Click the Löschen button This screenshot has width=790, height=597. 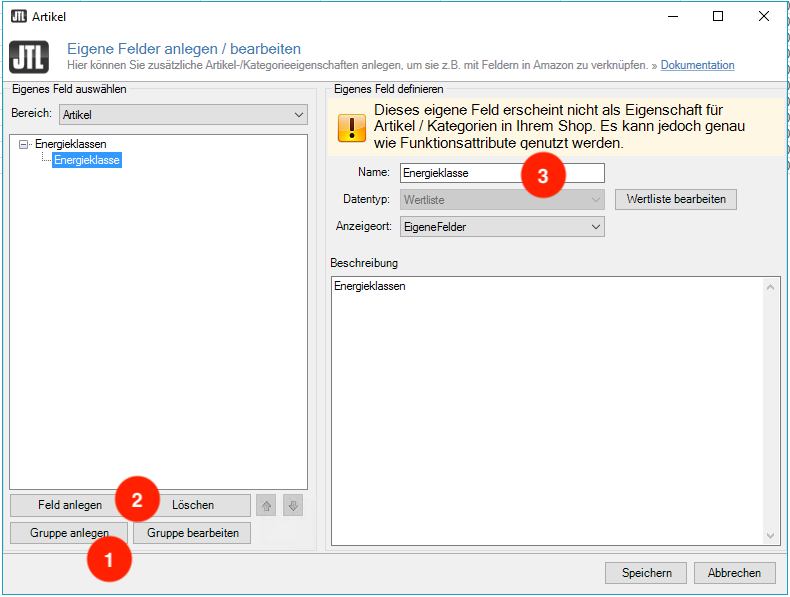[192, 505]
